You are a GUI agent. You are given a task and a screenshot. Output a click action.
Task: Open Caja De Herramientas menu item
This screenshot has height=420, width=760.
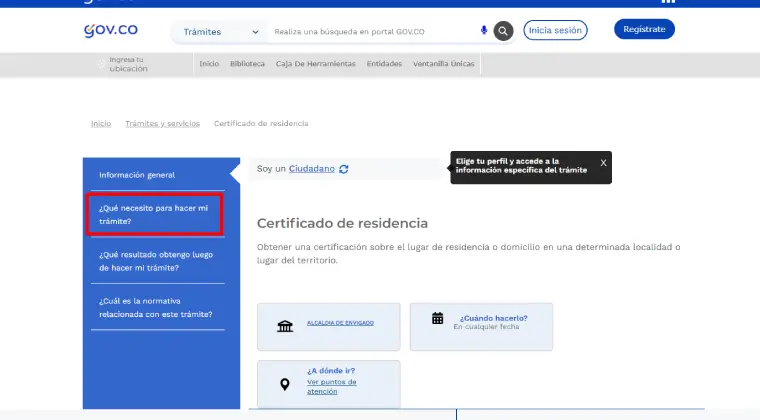pyautogui.click(x=316, y=63)
